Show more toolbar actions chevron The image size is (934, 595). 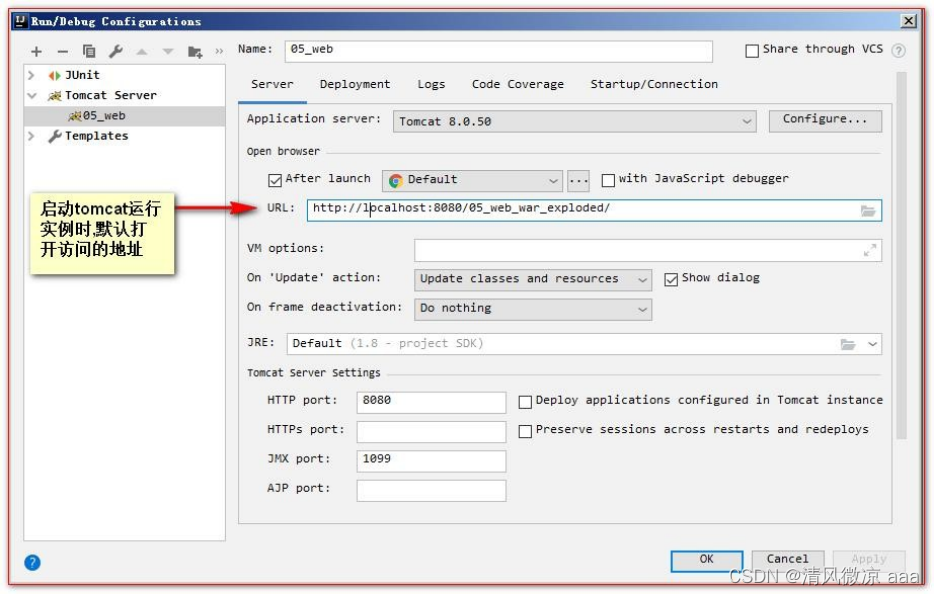219,51
